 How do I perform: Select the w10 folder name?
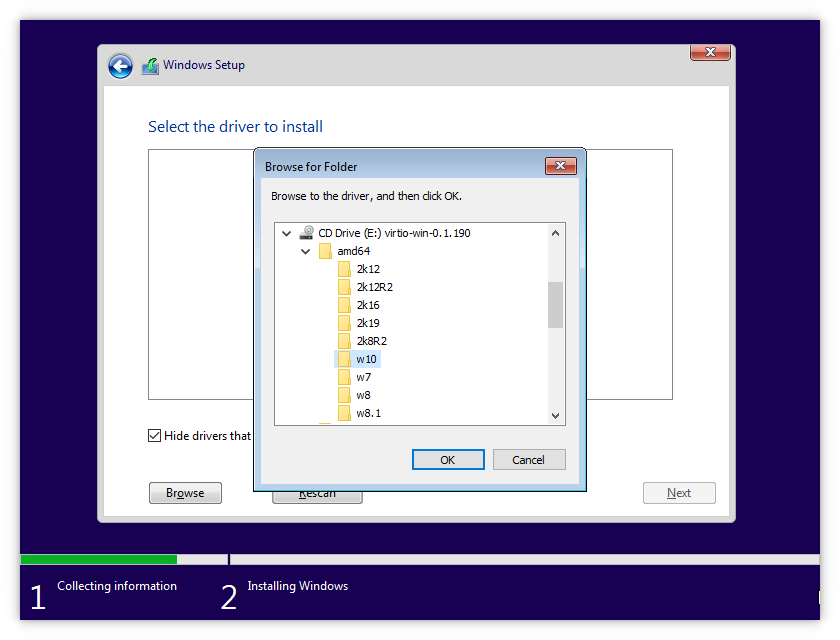pos(366,359)
